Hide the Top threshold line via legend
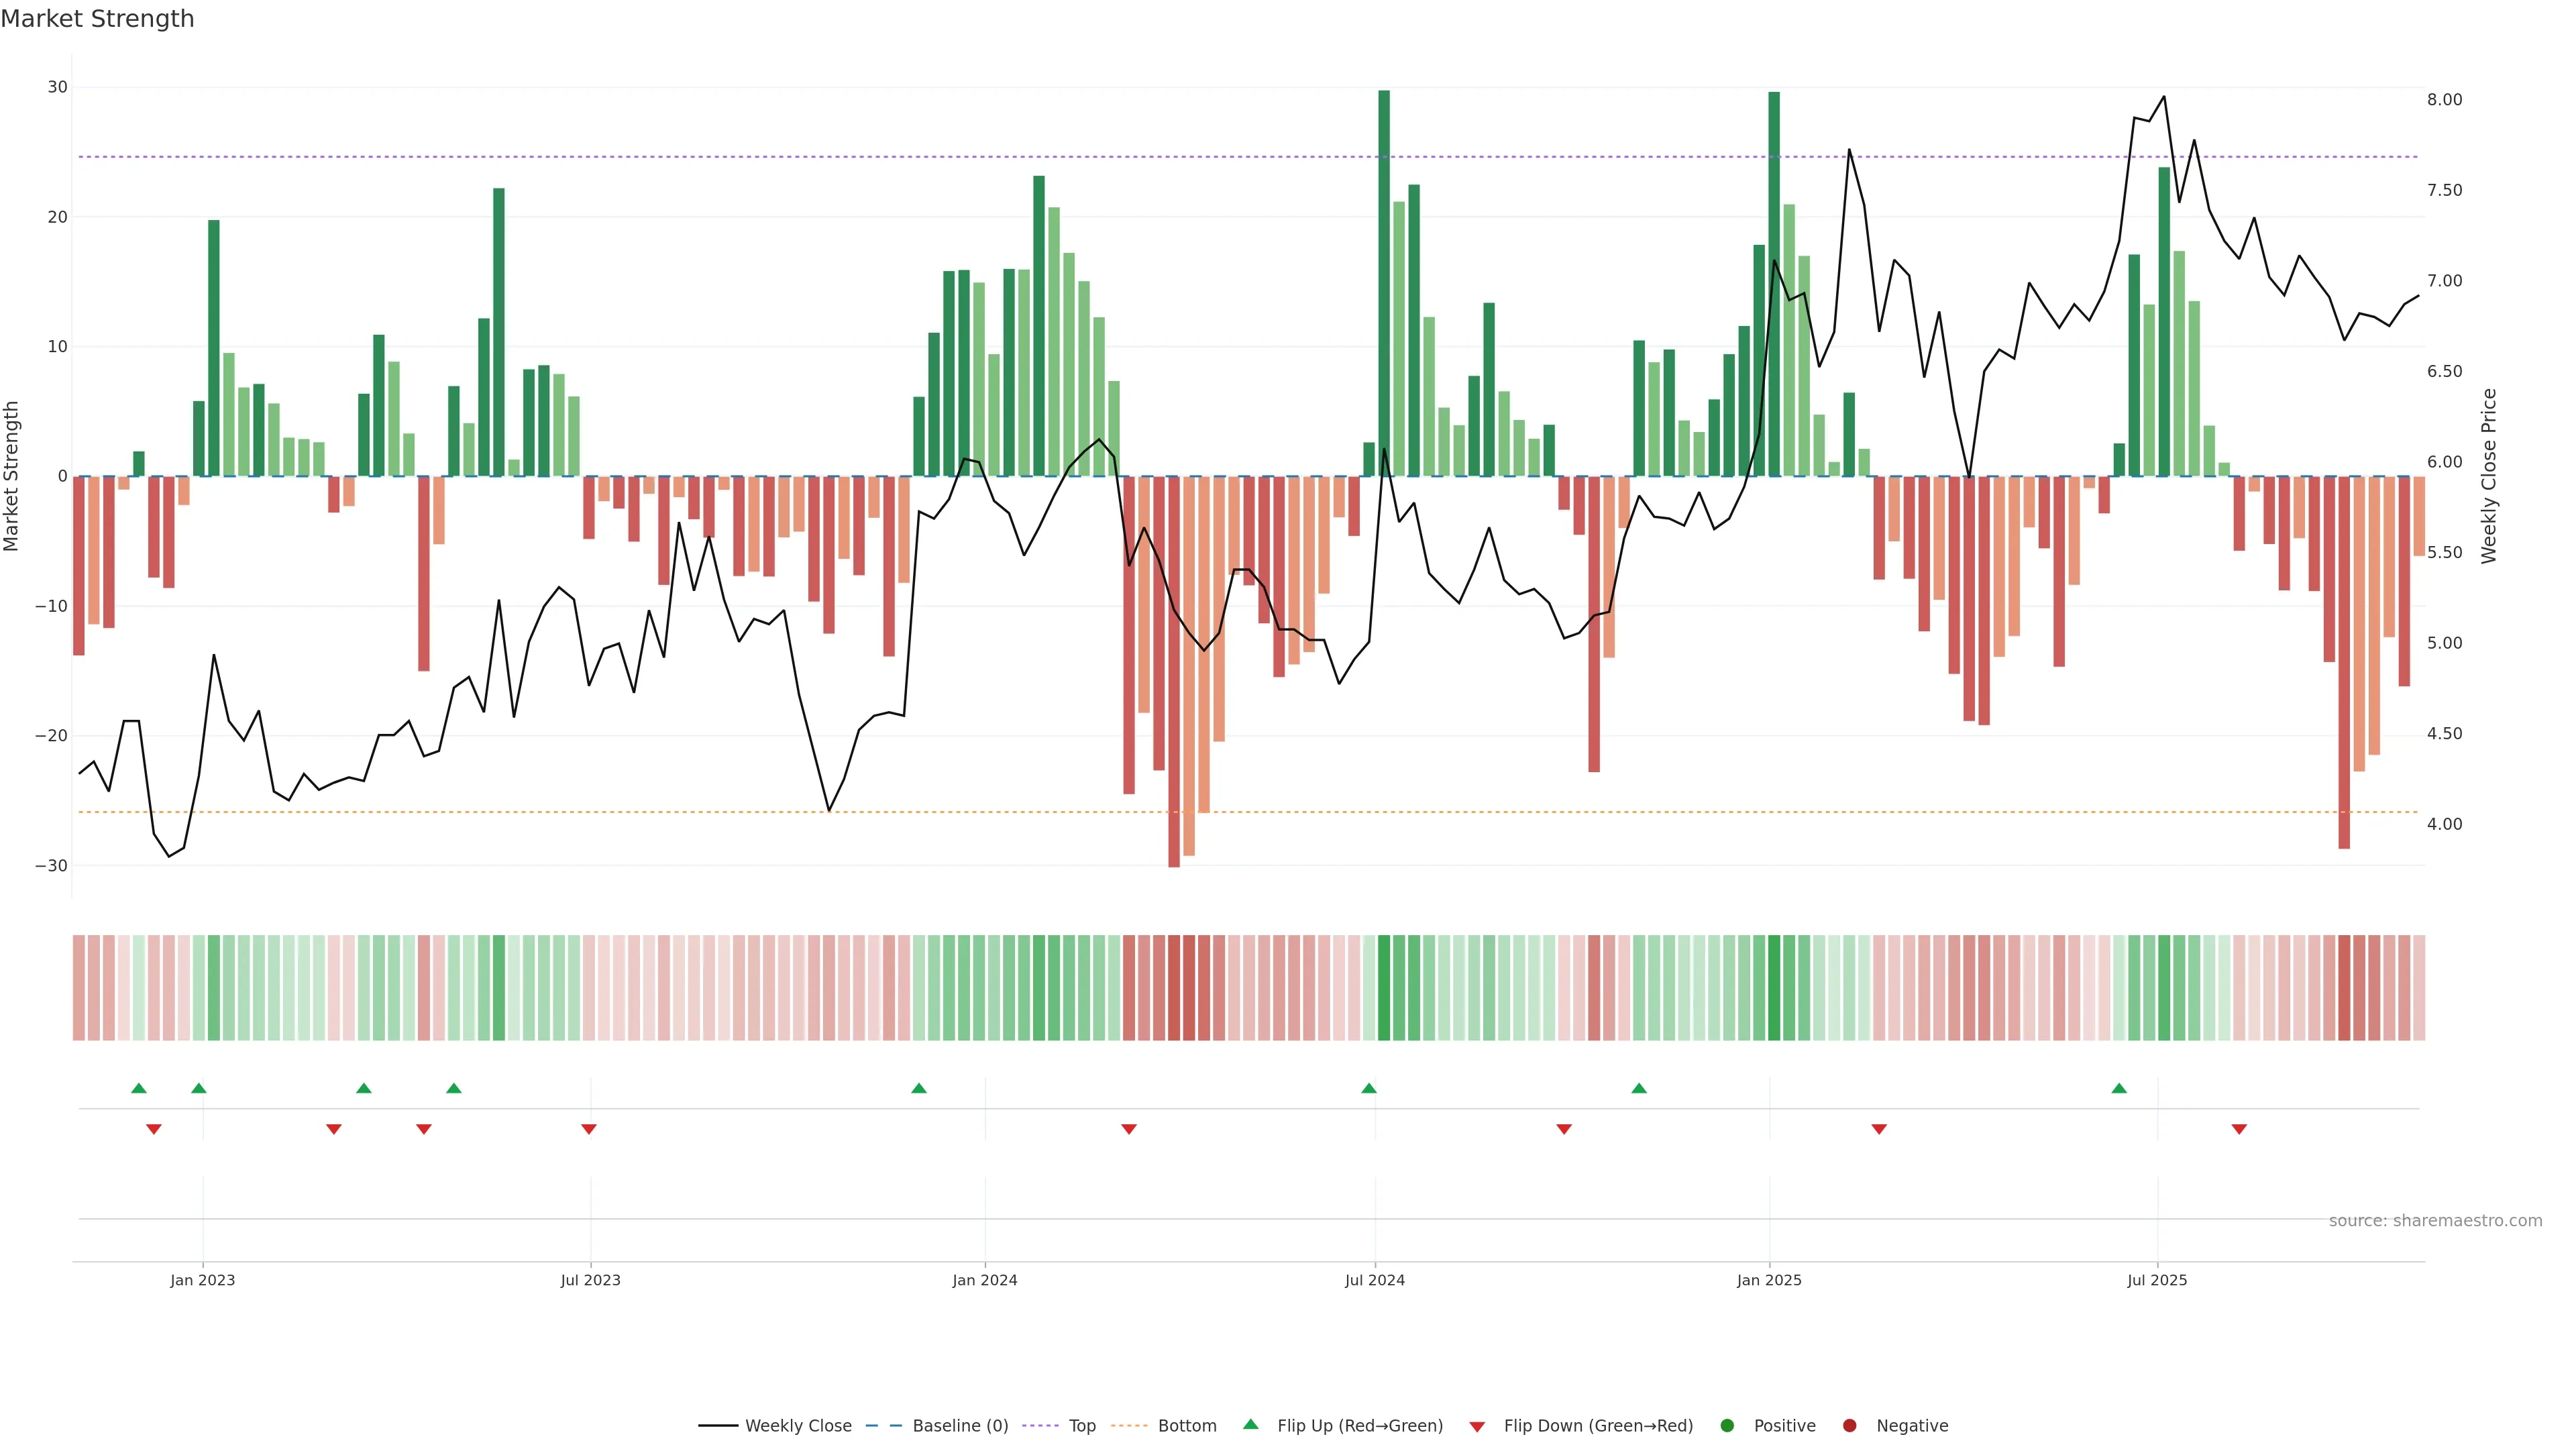The width and height of the screenshot is (2576, 1449). tap(1081, 1426)
